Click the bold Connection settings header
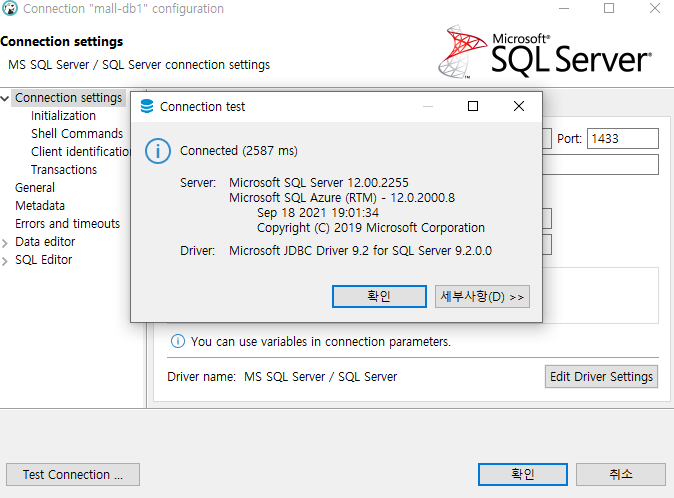The height and width of the screenshot is (498, 674). tap(61, 42)
